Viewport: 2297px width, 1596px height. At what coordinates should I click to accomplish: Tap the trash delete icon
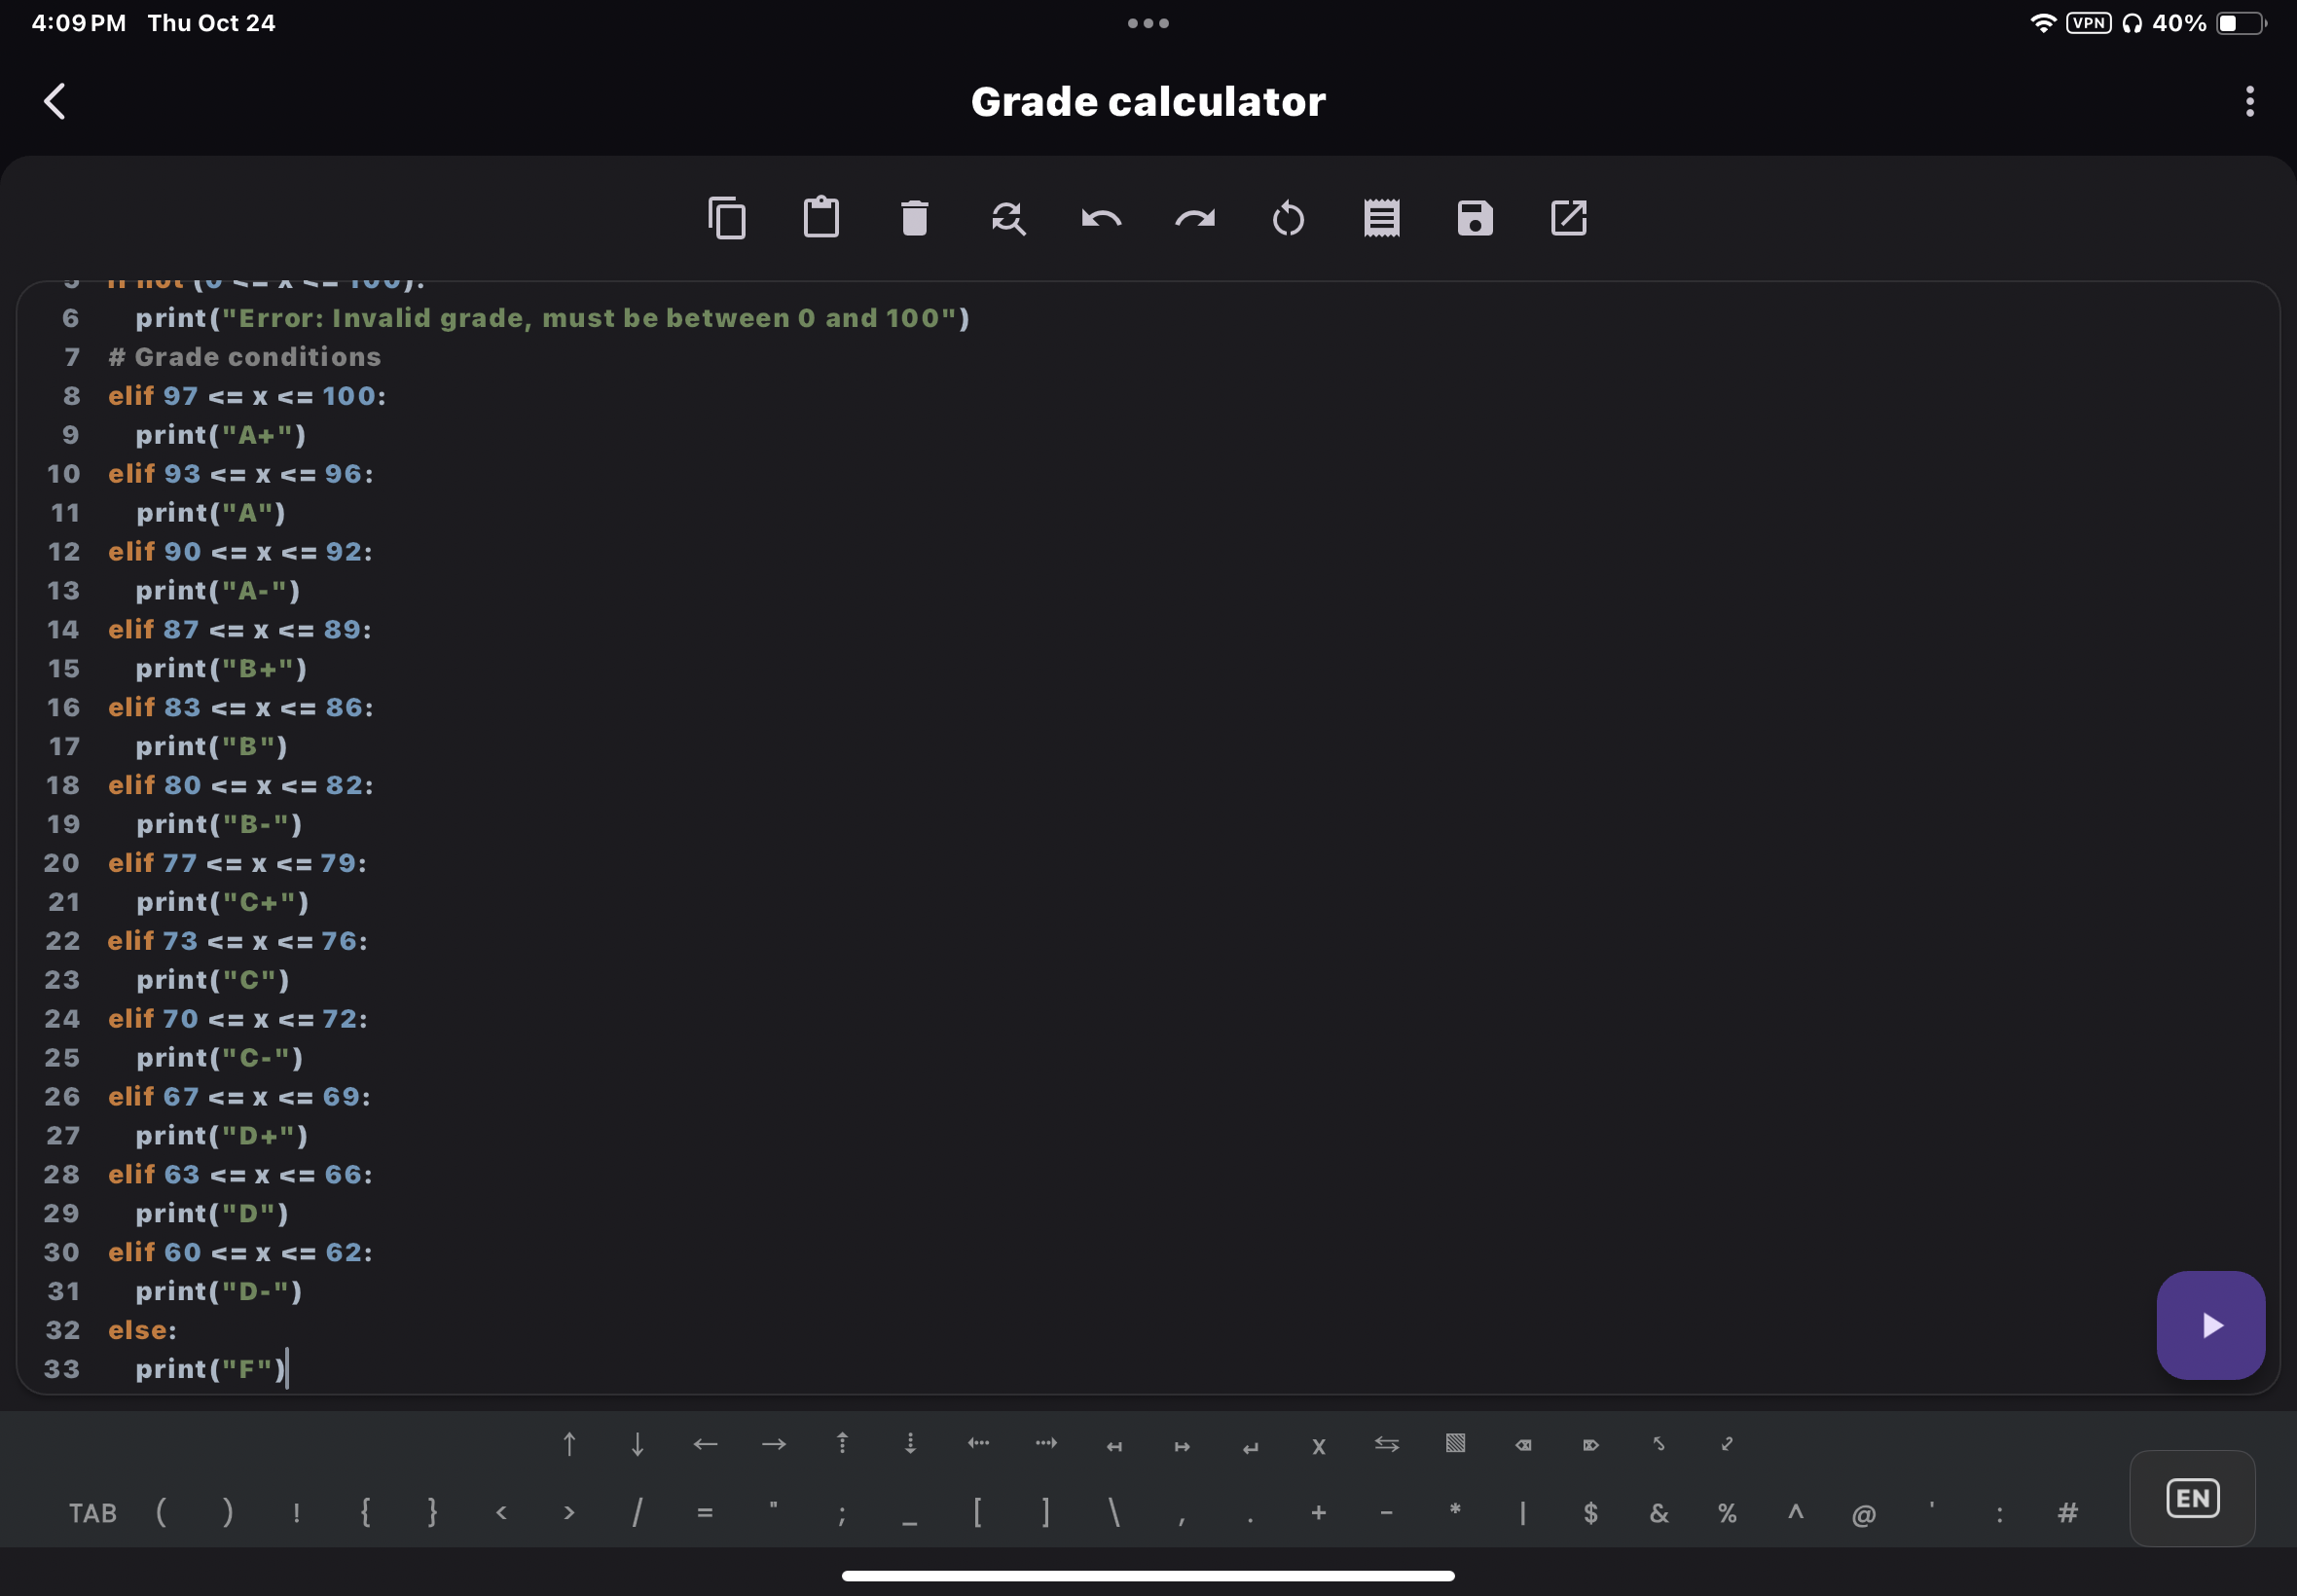click(914, 218)
